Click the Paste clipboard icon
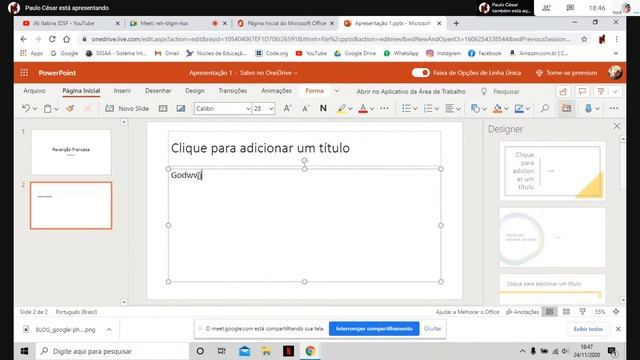The width and height of the screenshot is (640, 360). point(48,109)
